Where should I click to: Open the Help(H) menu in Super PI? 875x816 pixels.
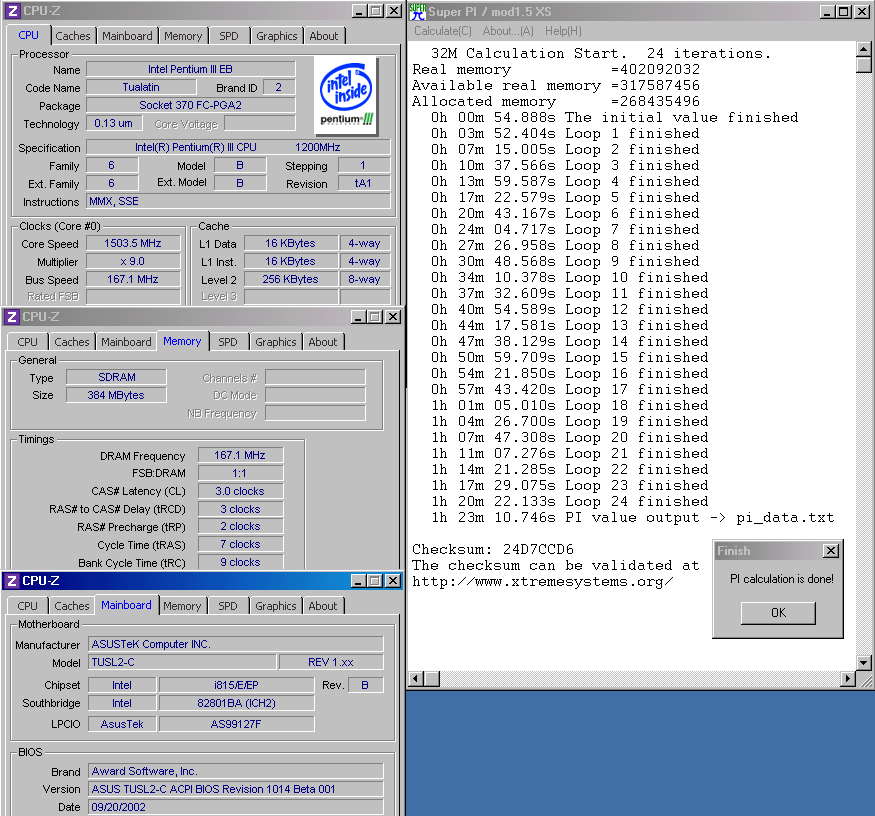(x=563, y=31)
